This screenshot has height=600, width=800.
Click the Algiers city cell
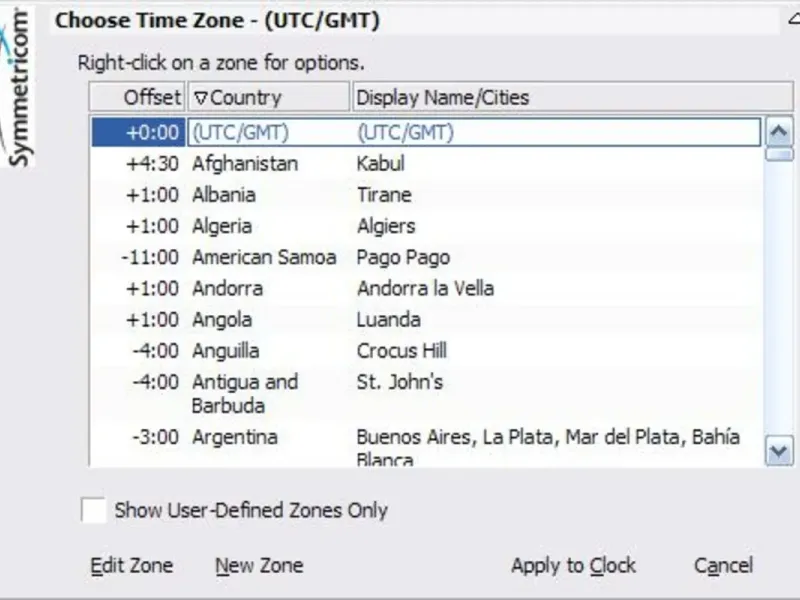point(386,226)
